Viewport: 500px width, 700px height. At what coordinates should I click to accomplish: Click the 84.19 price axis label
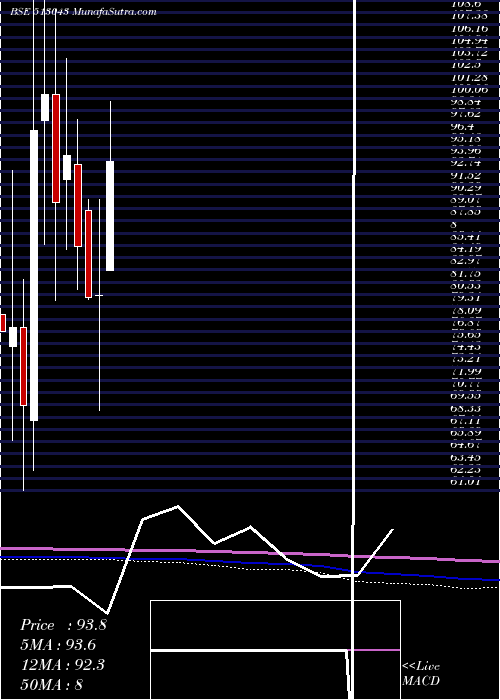pyautogui.click(x=464, y=248)
